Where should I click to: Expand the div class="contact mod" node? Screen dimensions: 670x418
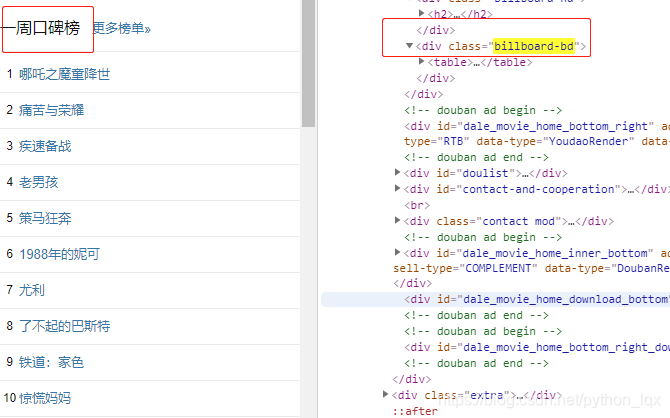(397, 221)
